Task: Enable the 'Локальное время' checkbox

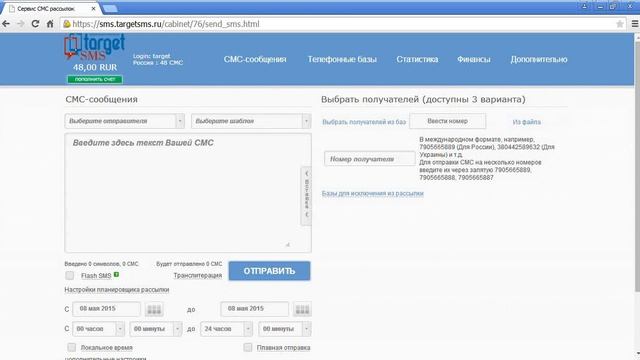Action: point(71,347)
